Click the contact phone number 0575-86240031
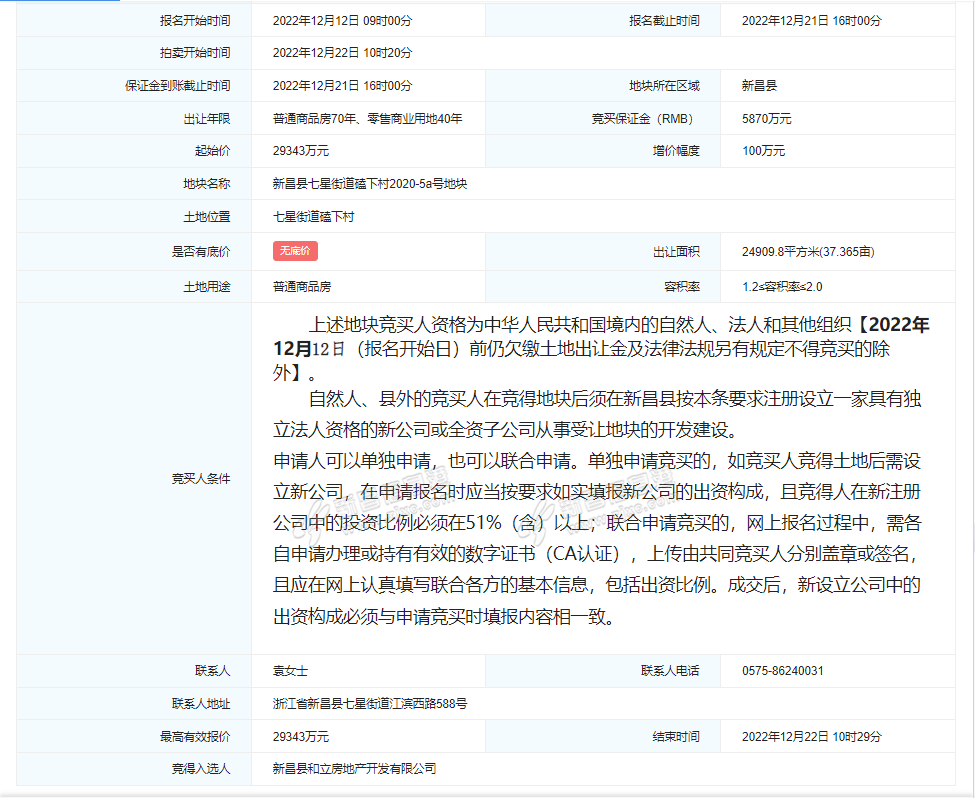The width and height of the screenshot is (975, 798). coord(783,671)
